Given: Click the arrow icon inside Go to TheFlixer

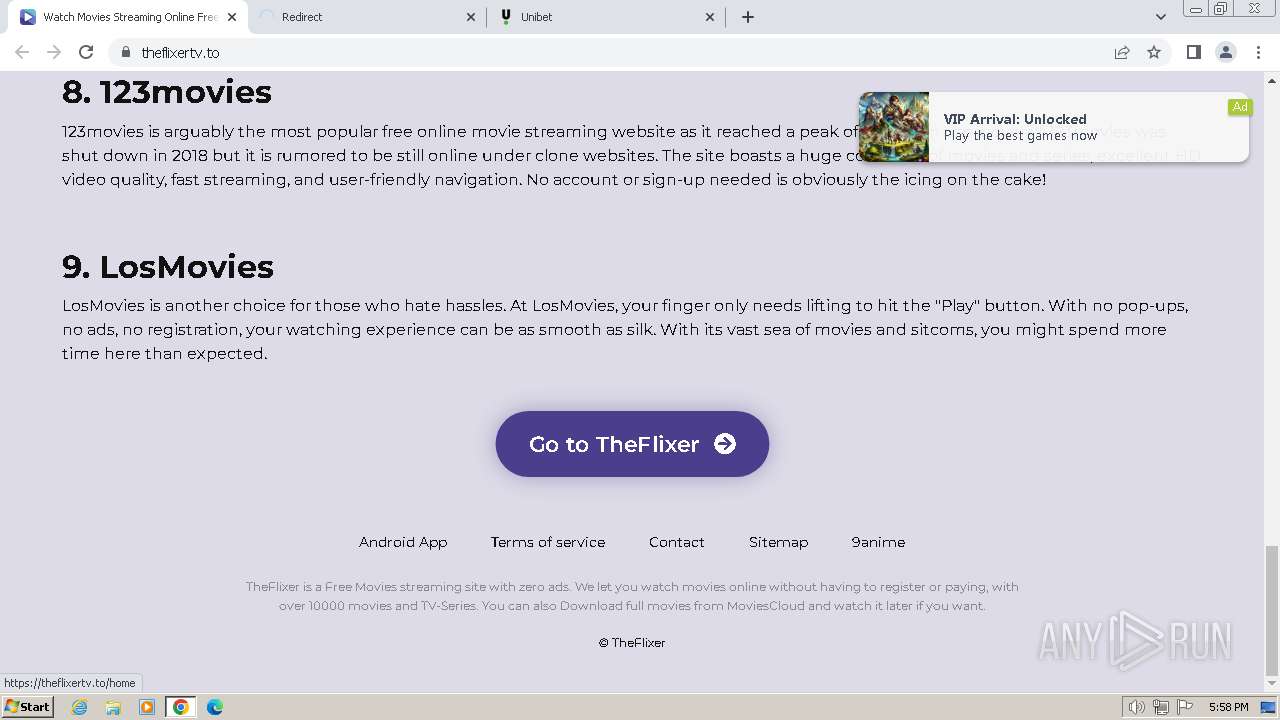Looking at the screenshot, I should [725, 444].
